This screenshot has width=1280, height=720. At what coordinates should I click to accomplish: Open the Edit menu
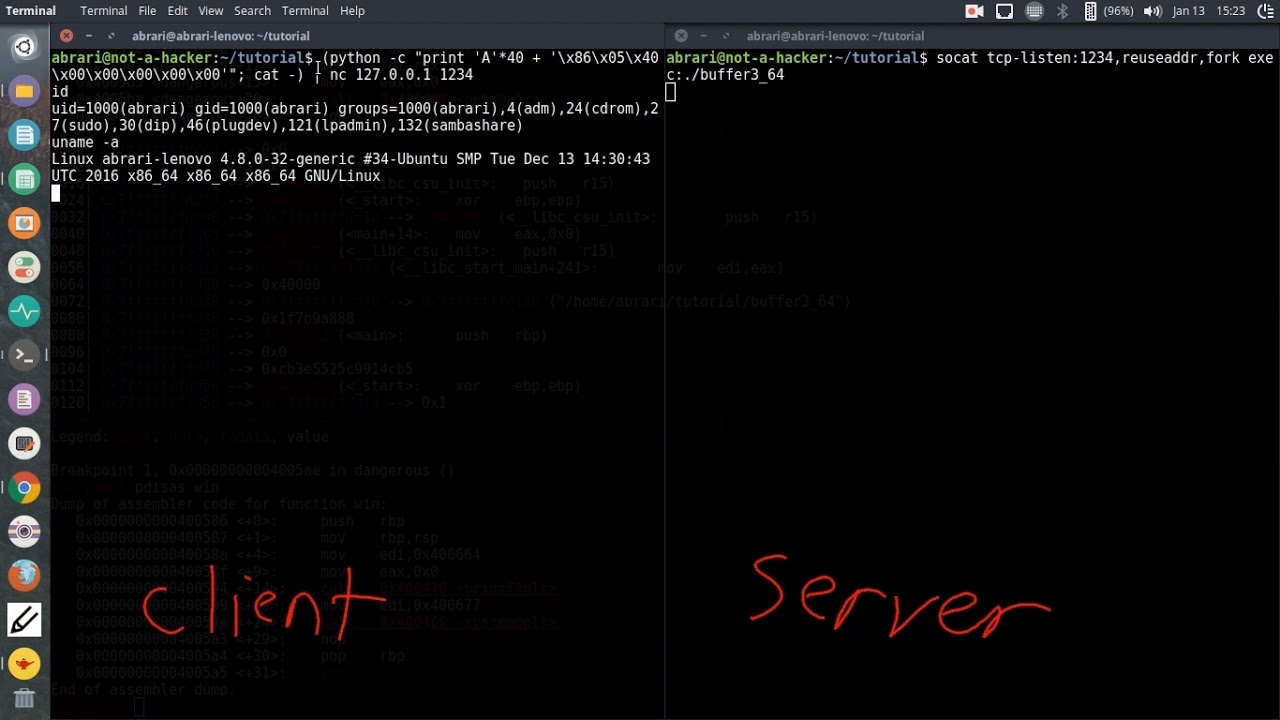[178, 11]
